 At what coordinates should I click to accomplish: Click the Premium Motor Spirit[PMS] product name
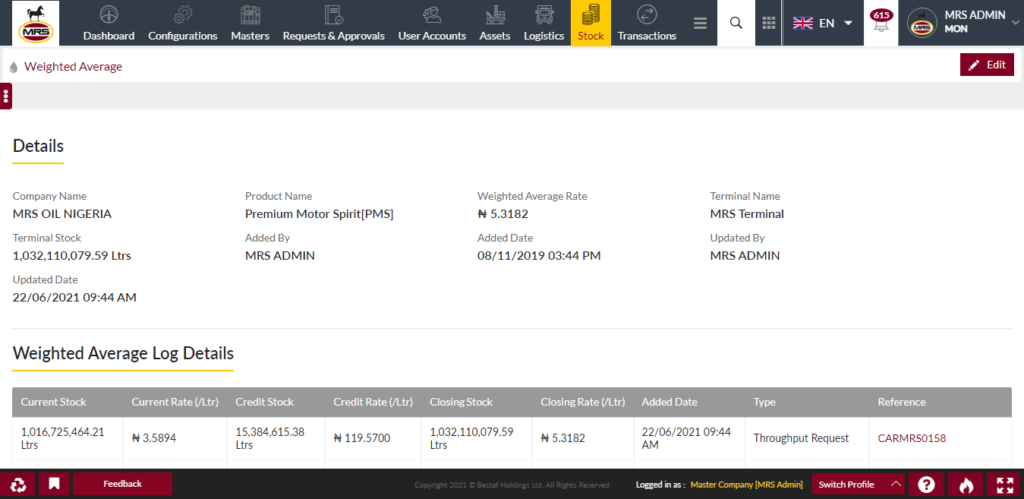319,214
